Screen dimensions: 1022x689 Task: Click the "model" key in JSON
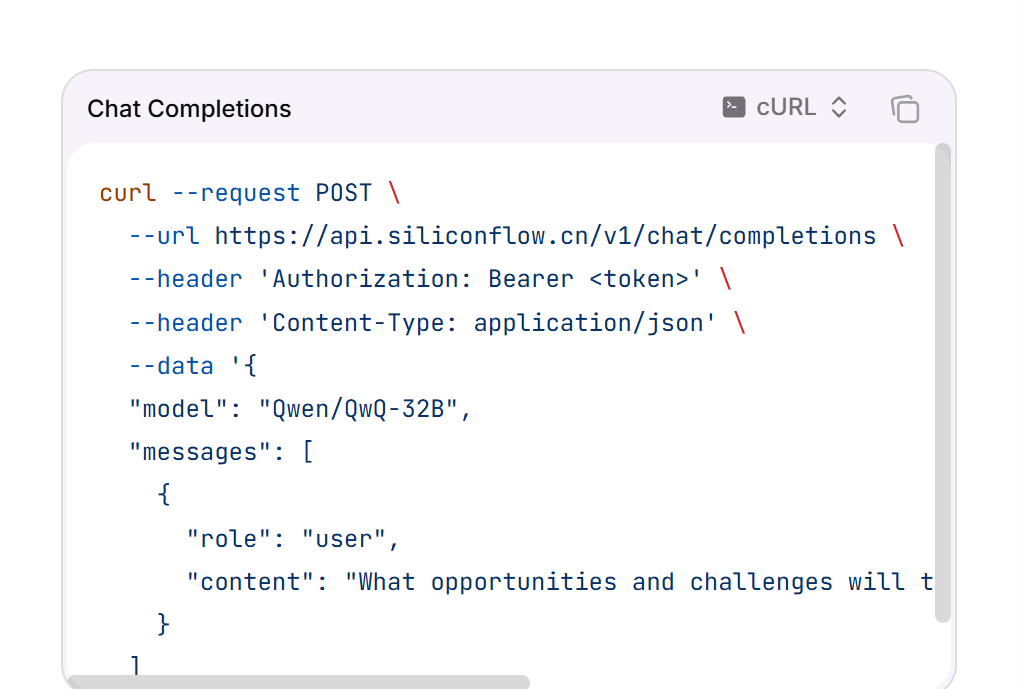(x=179, y=409)
